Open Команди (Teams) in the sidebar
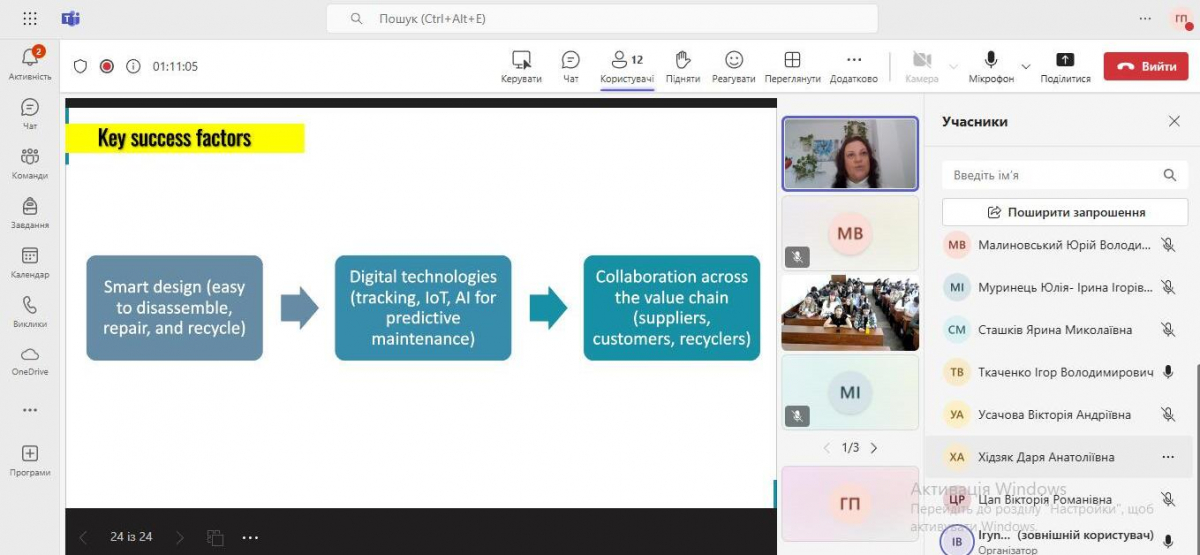 click(29, 162)
